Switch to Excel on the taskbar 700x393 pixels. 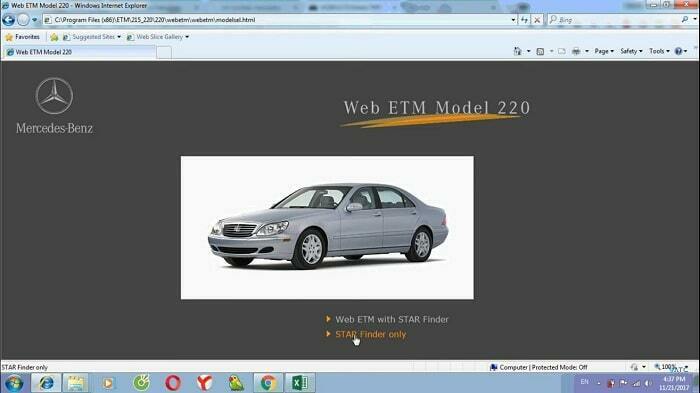coord(300,383)
